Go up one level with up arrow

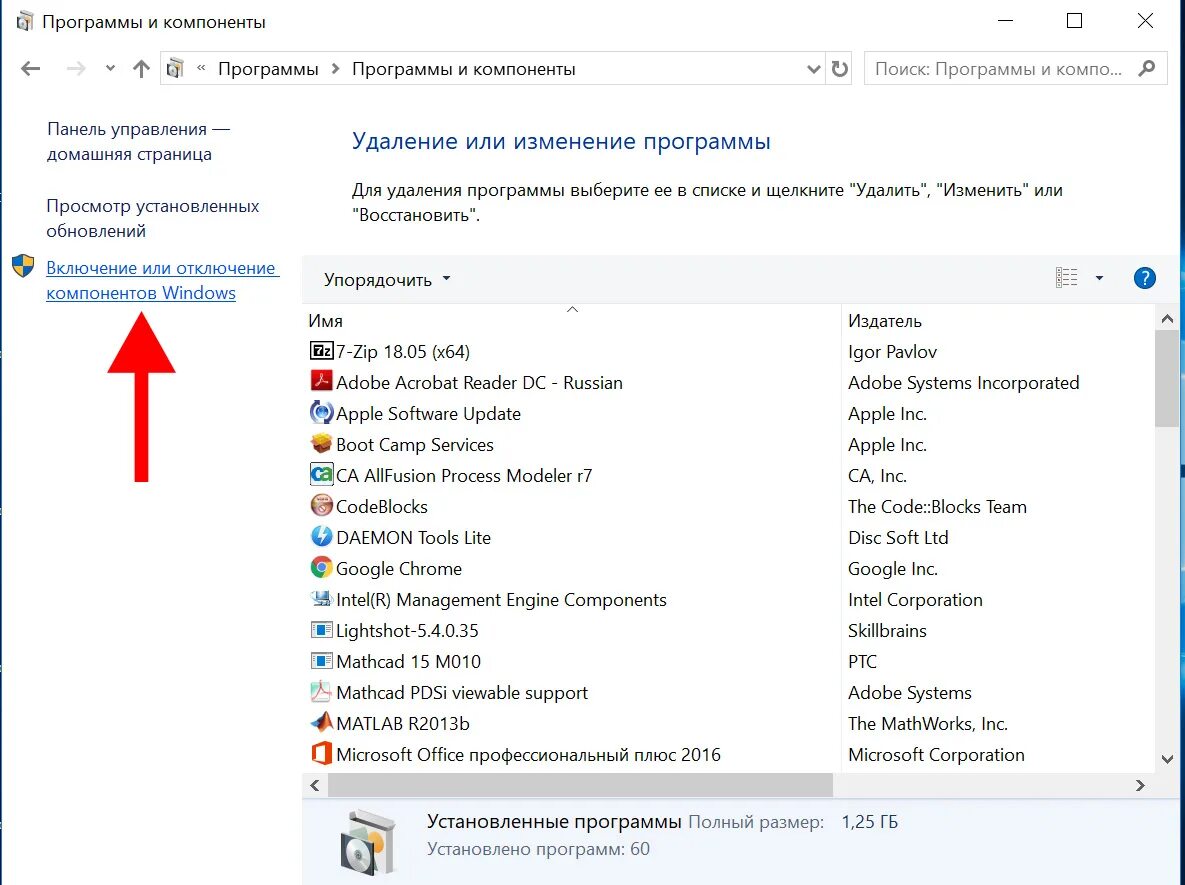[x=141, y=69]
